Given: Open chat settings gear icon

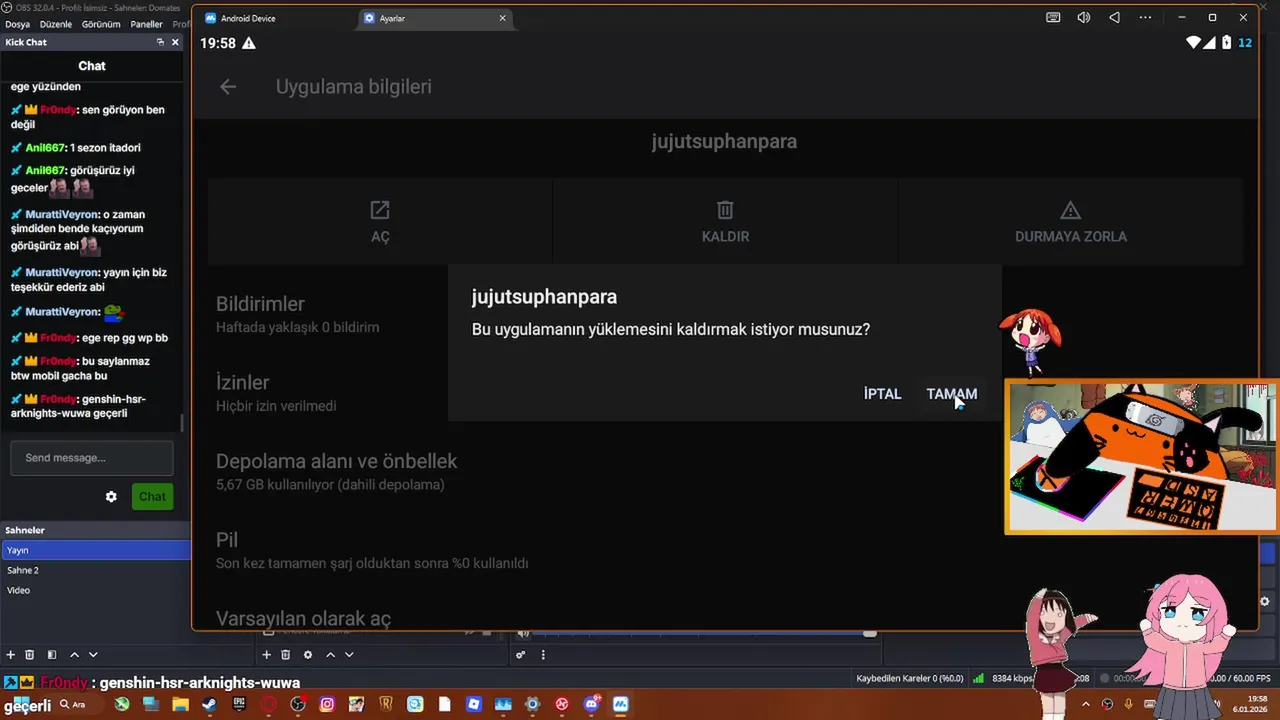Looking at the screenshot, I should tap(111, 497).
